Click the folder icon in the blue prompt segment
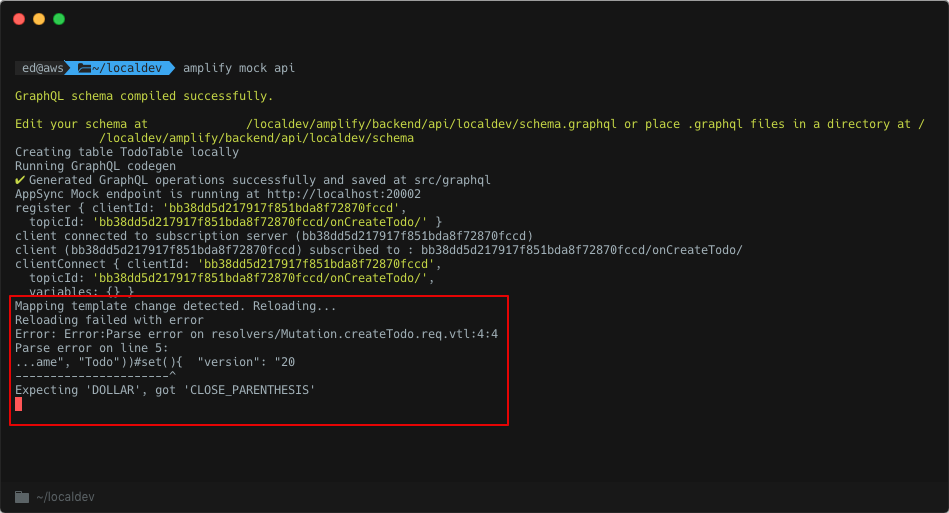Image resolution: width=949 pixels, height=513 pixels. [x=84, y=68]
